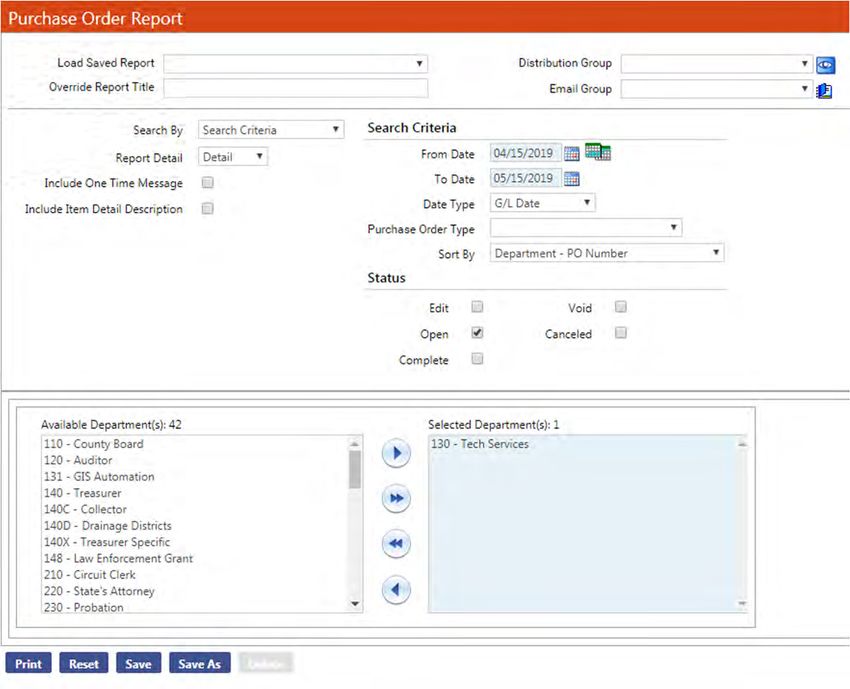The height and width of the screenshot is (689, 850).
Task: Open the Purchase Order Type dropdown
Action: [585, 228]
